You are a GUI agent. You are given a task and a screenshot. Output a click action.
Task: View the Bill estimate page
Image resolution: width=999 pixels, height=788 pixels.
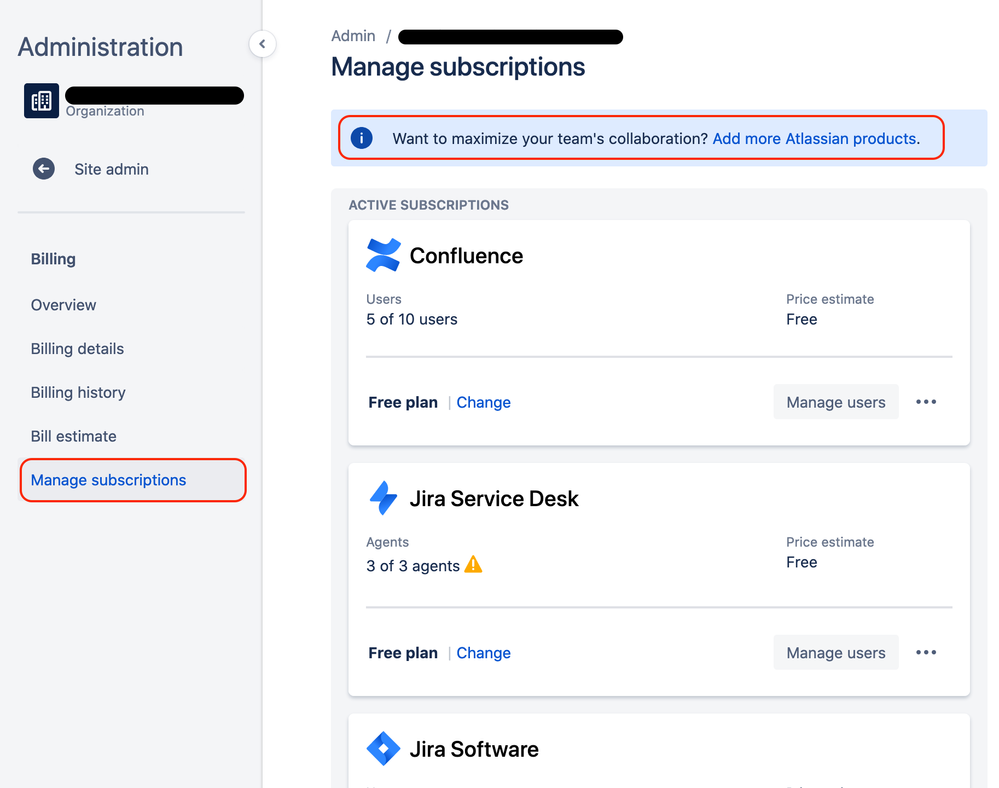tap(74, 436)
